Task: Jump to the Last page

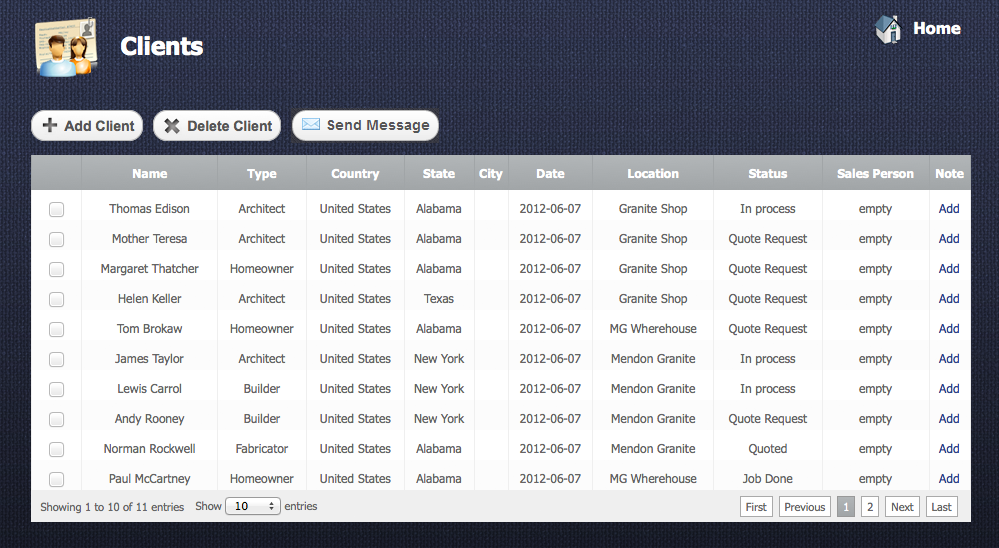Action: coord(941,507)
